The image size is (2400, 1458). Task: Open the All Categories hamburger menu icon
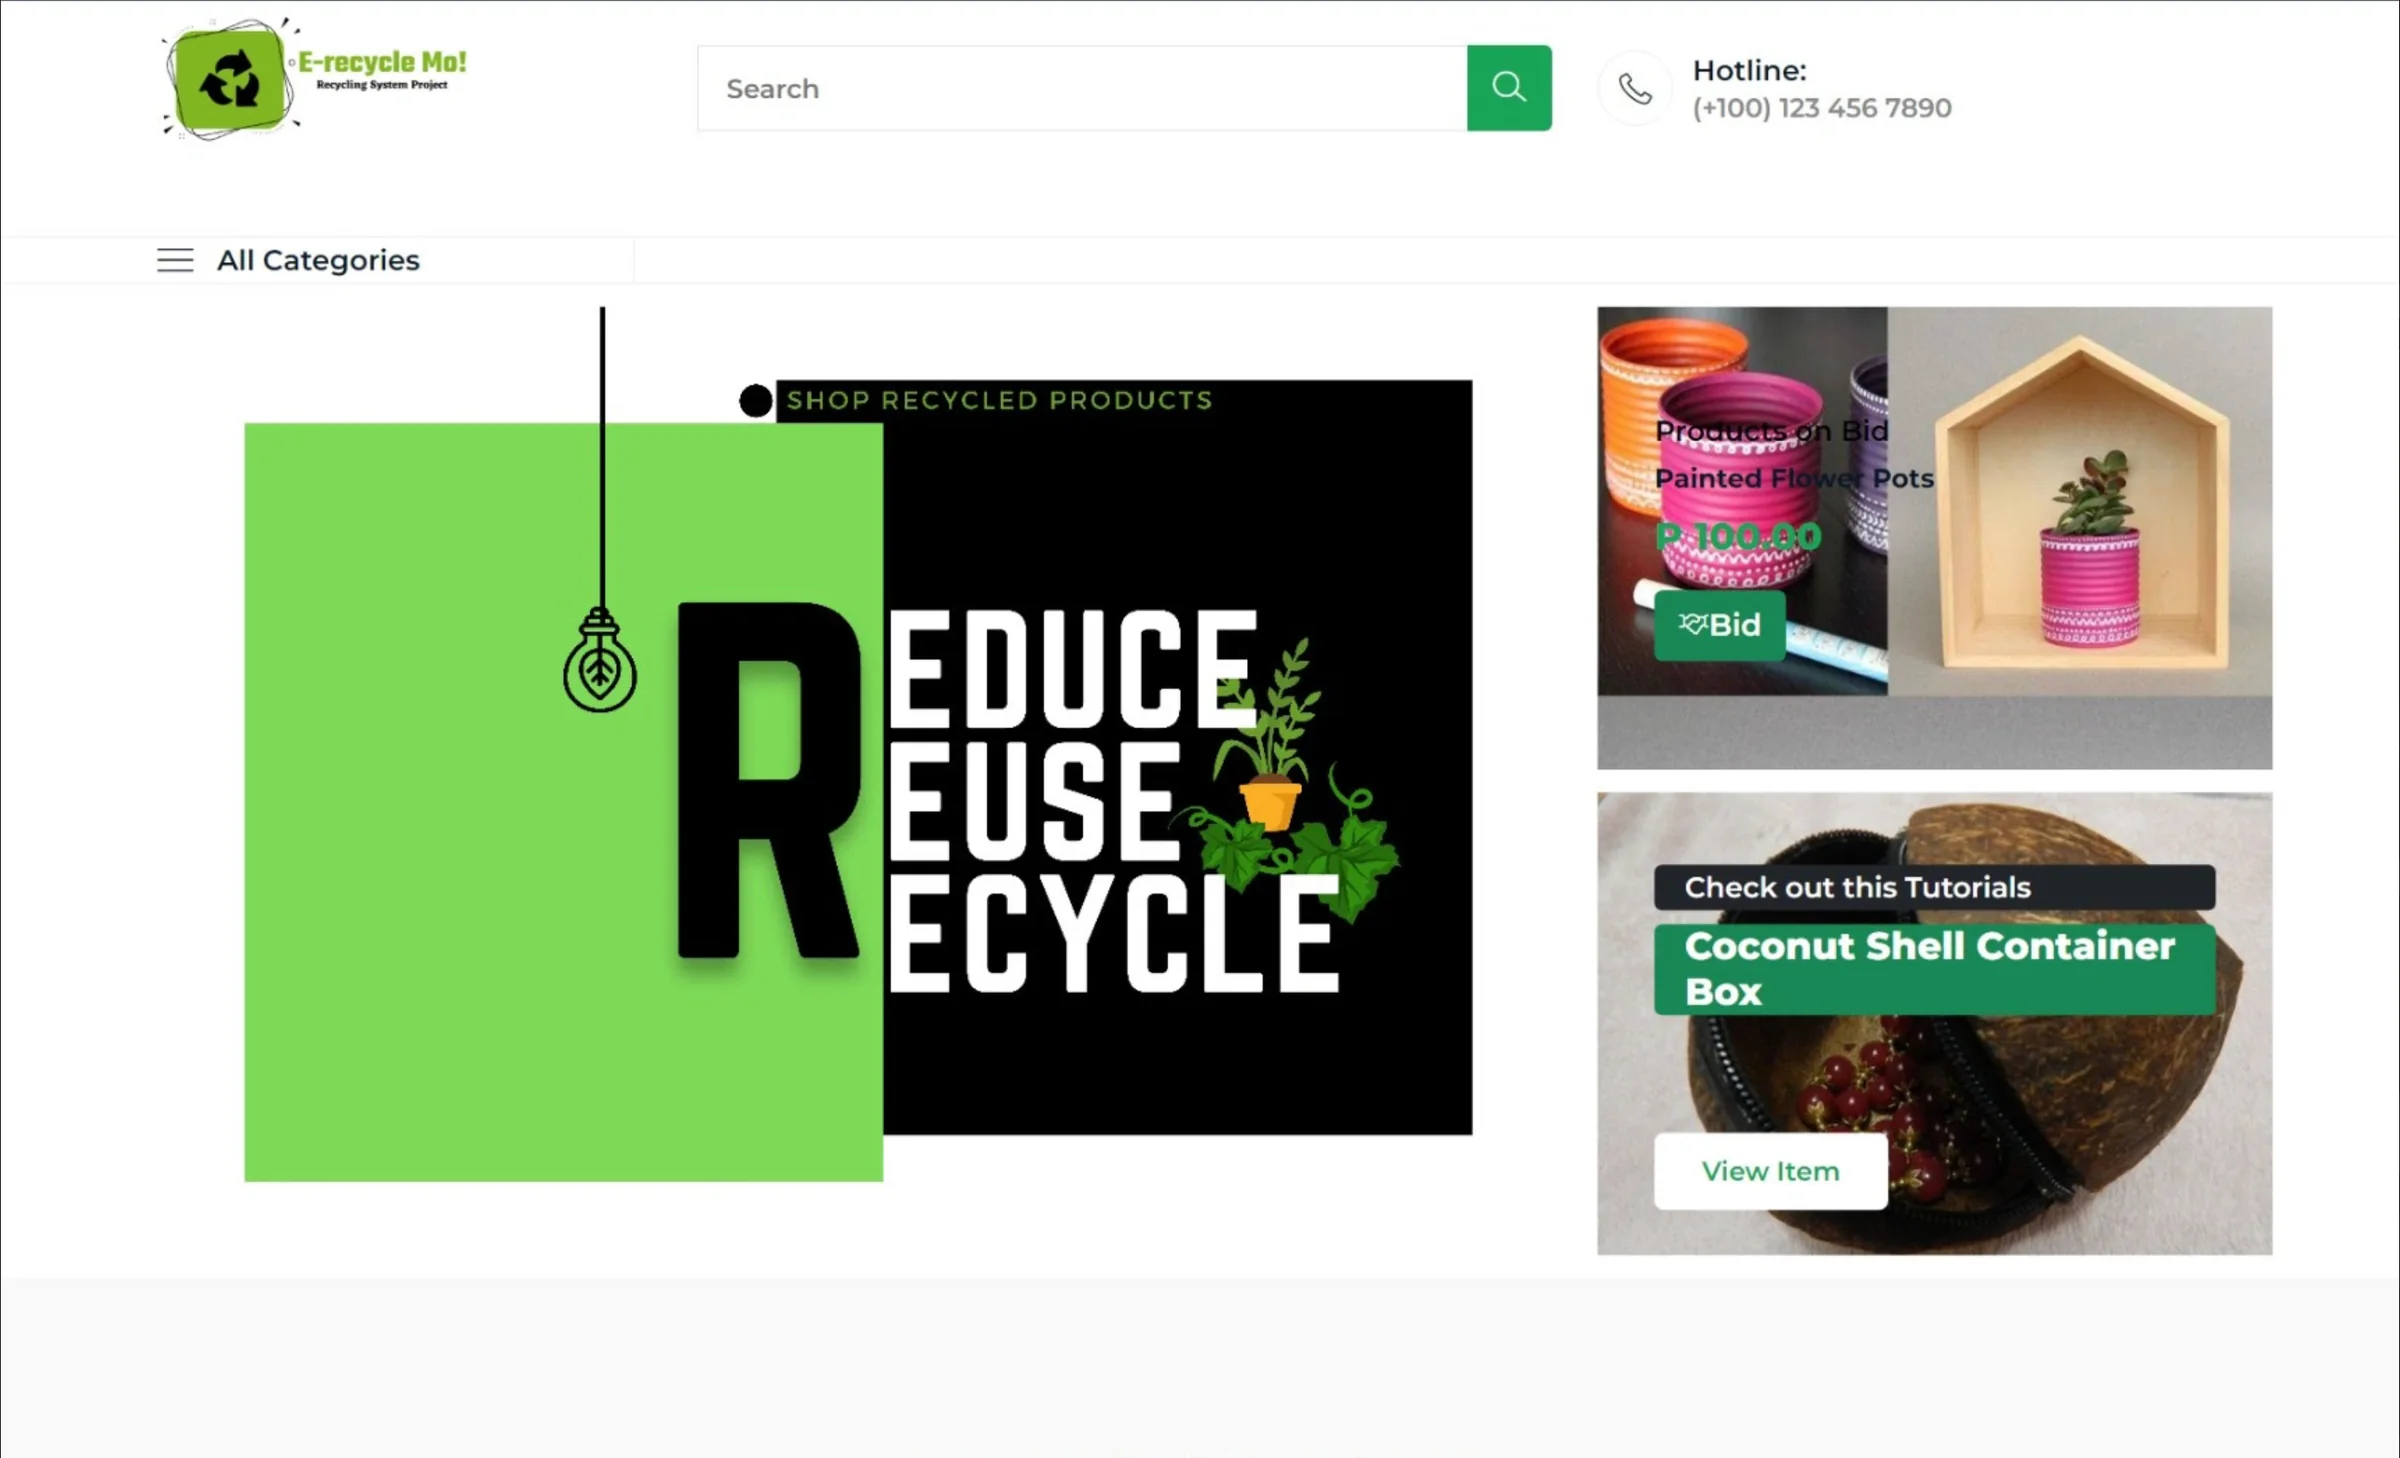click(175, 260)
